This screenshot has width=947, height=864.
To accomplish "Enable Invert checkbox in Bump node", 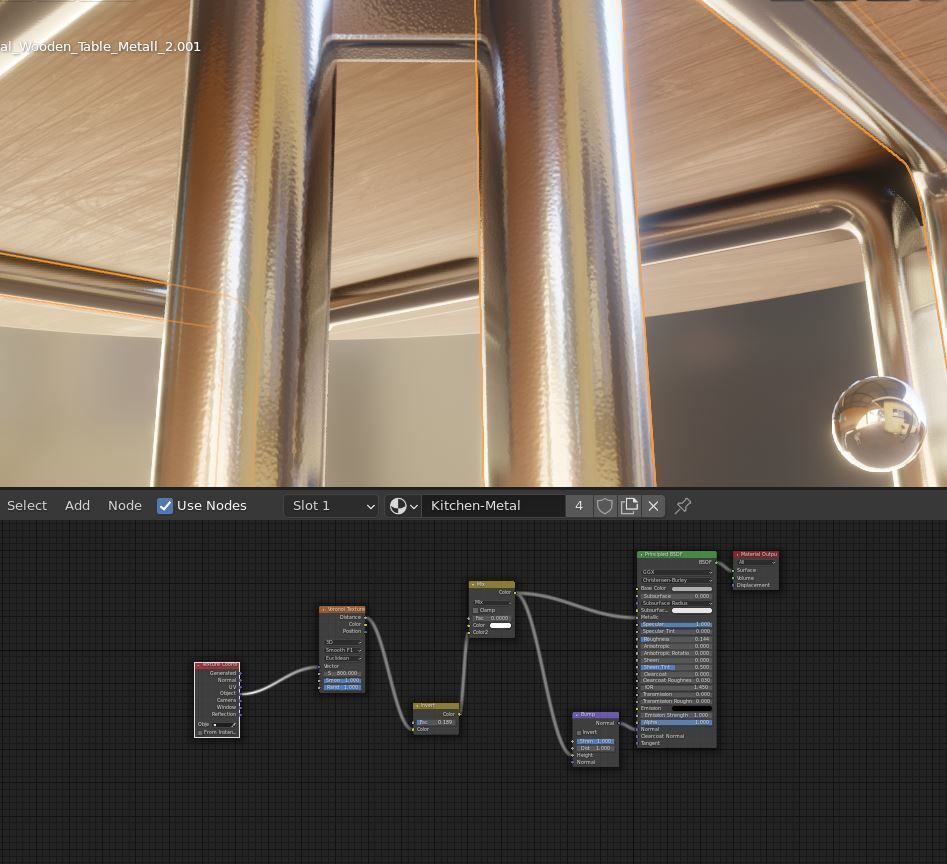I will coord(579,732).
